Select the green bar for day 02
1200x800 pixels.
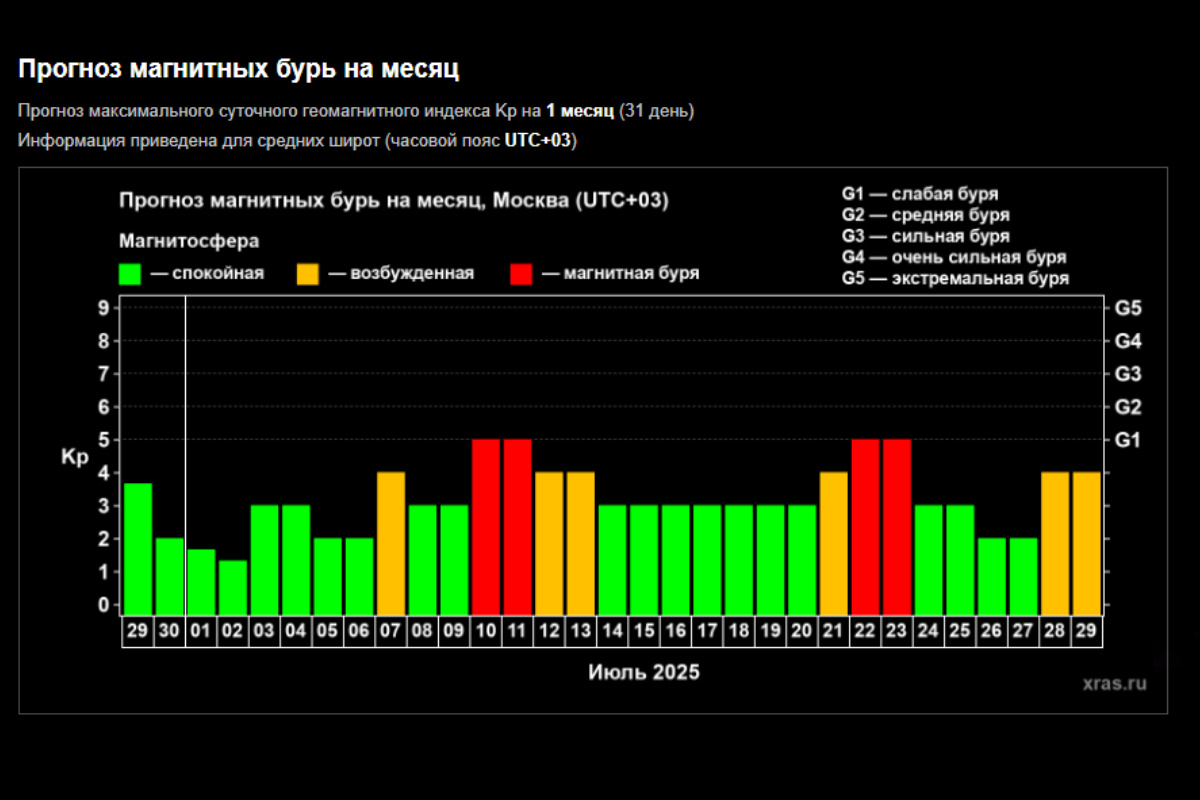(233, 587)
